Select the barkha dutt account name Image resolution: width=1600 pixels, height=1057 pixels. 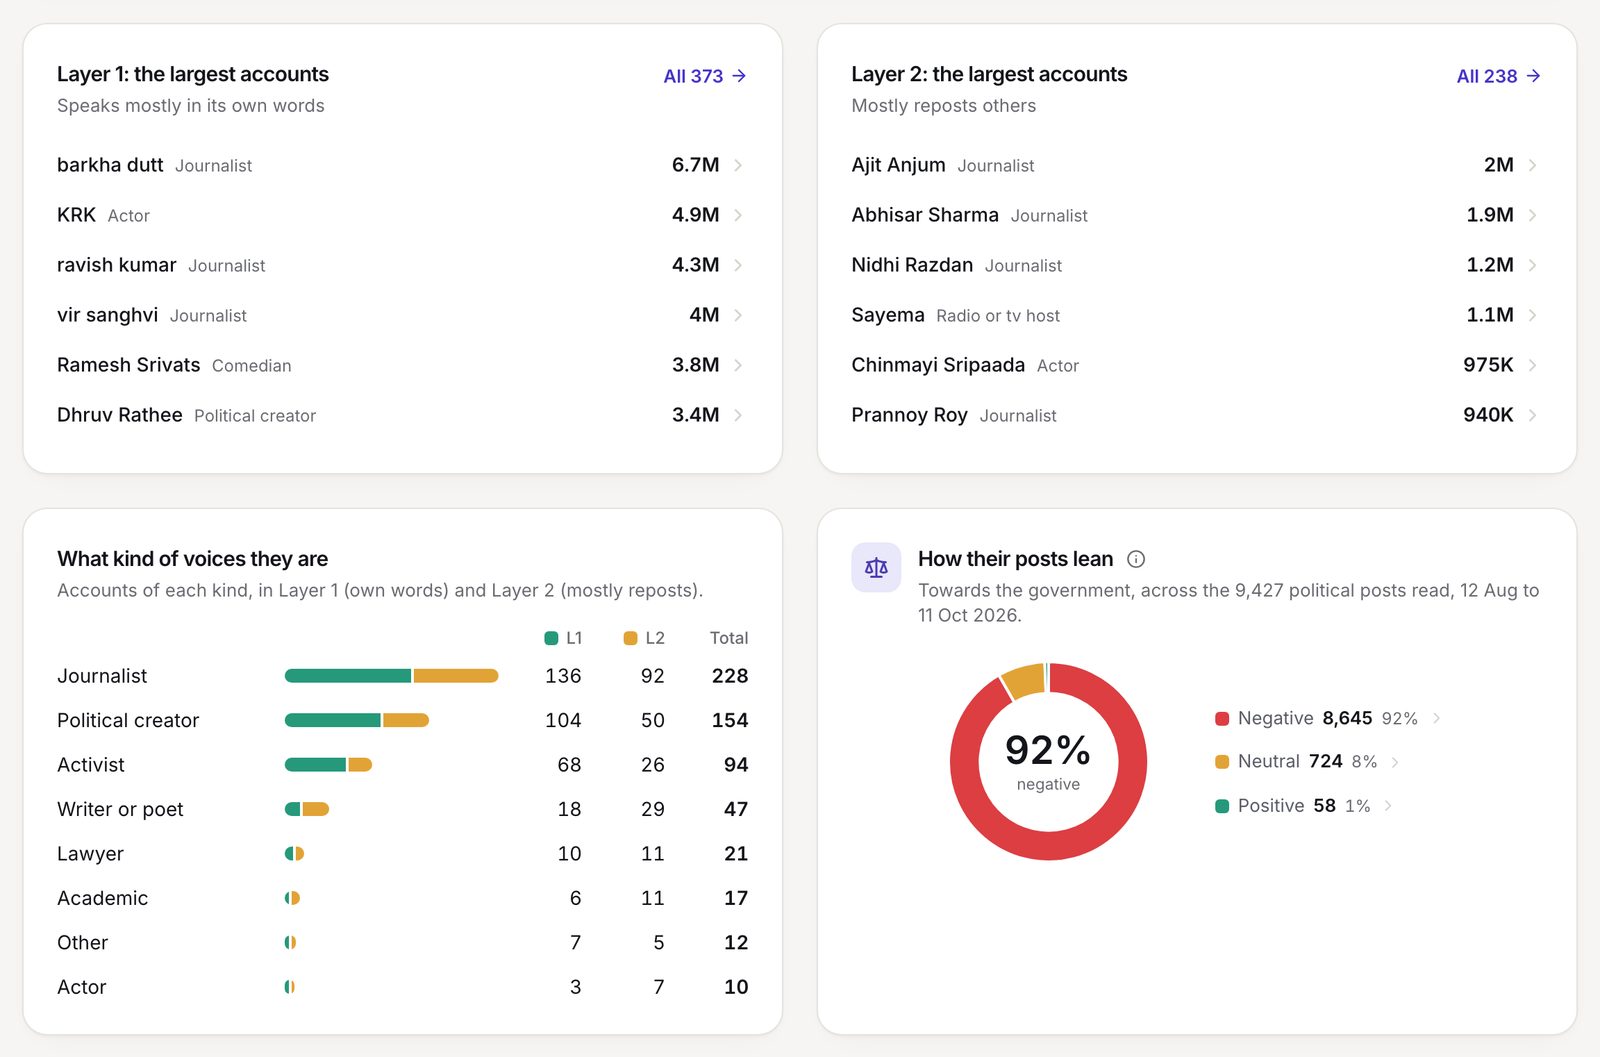pyautogui.click(x=110, y=165)
